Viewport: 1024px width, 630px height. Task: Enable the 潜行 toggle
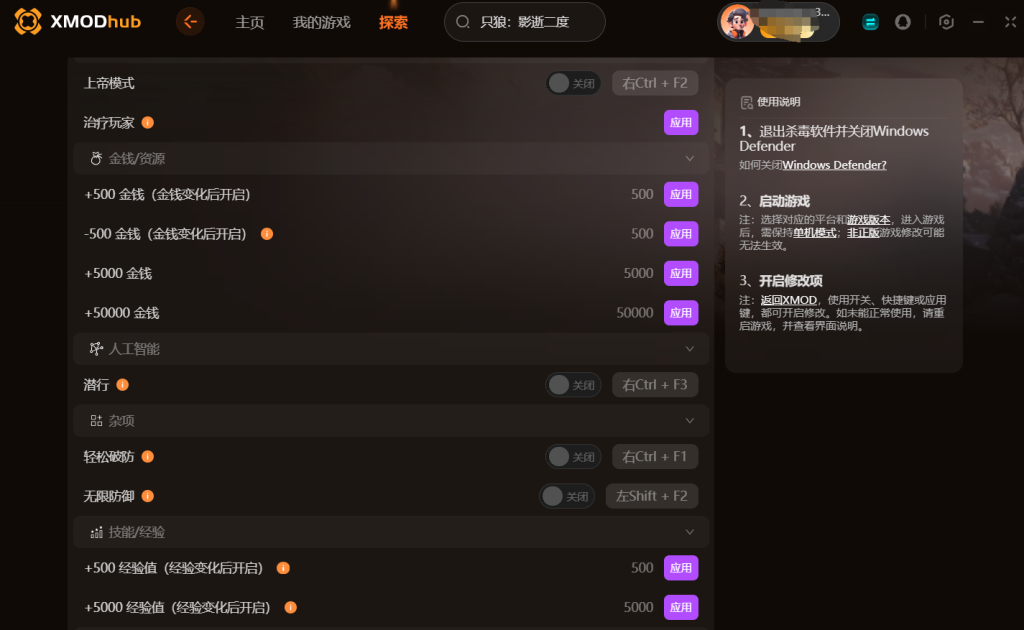pos(573,385)
